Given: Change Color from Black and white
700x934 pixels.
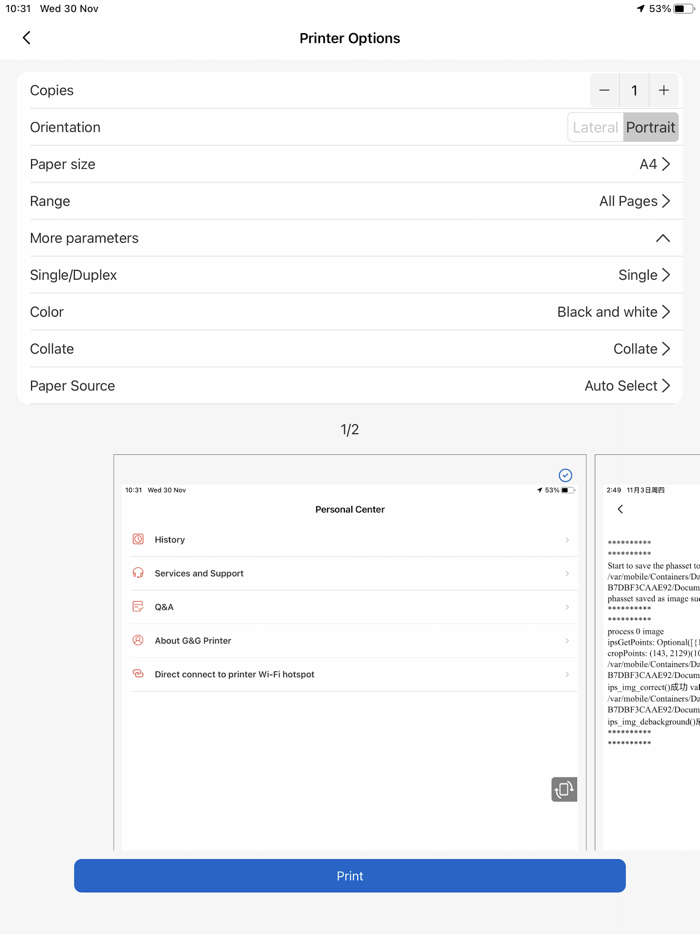Looking at the screenshot, I should coord(350,312).
